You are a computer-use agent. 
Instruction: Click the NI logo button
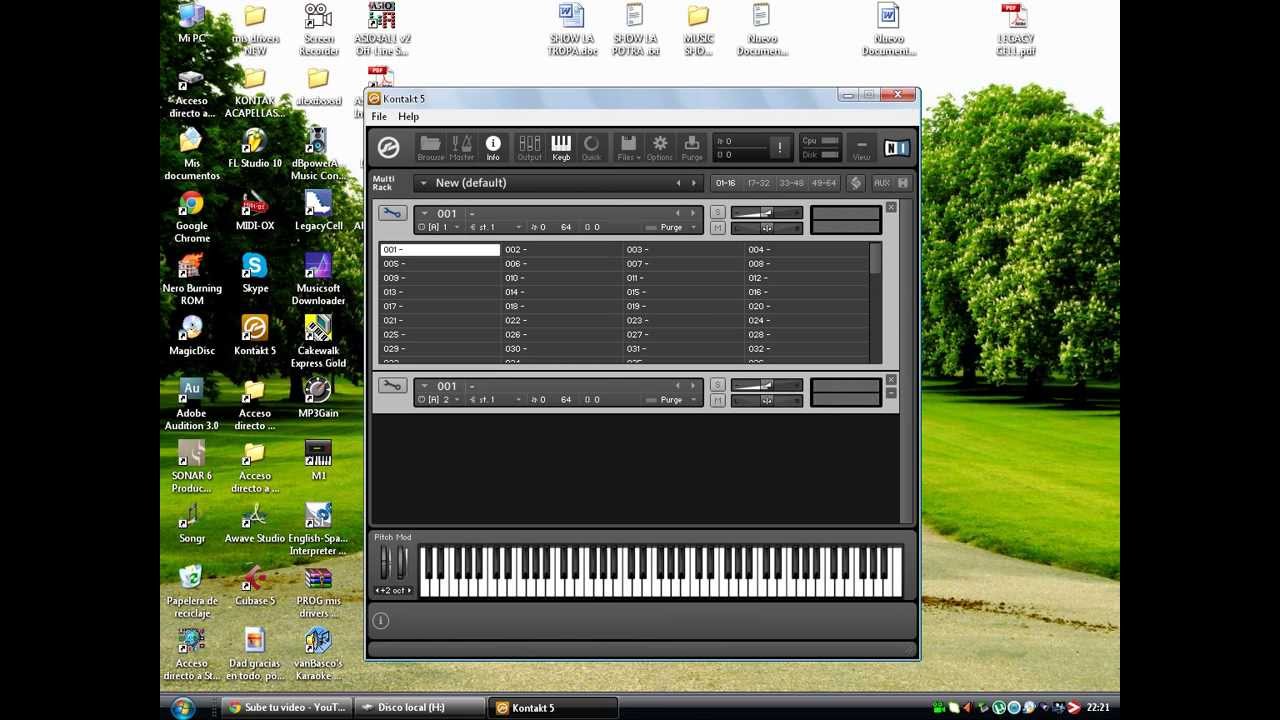pos(897,148)
